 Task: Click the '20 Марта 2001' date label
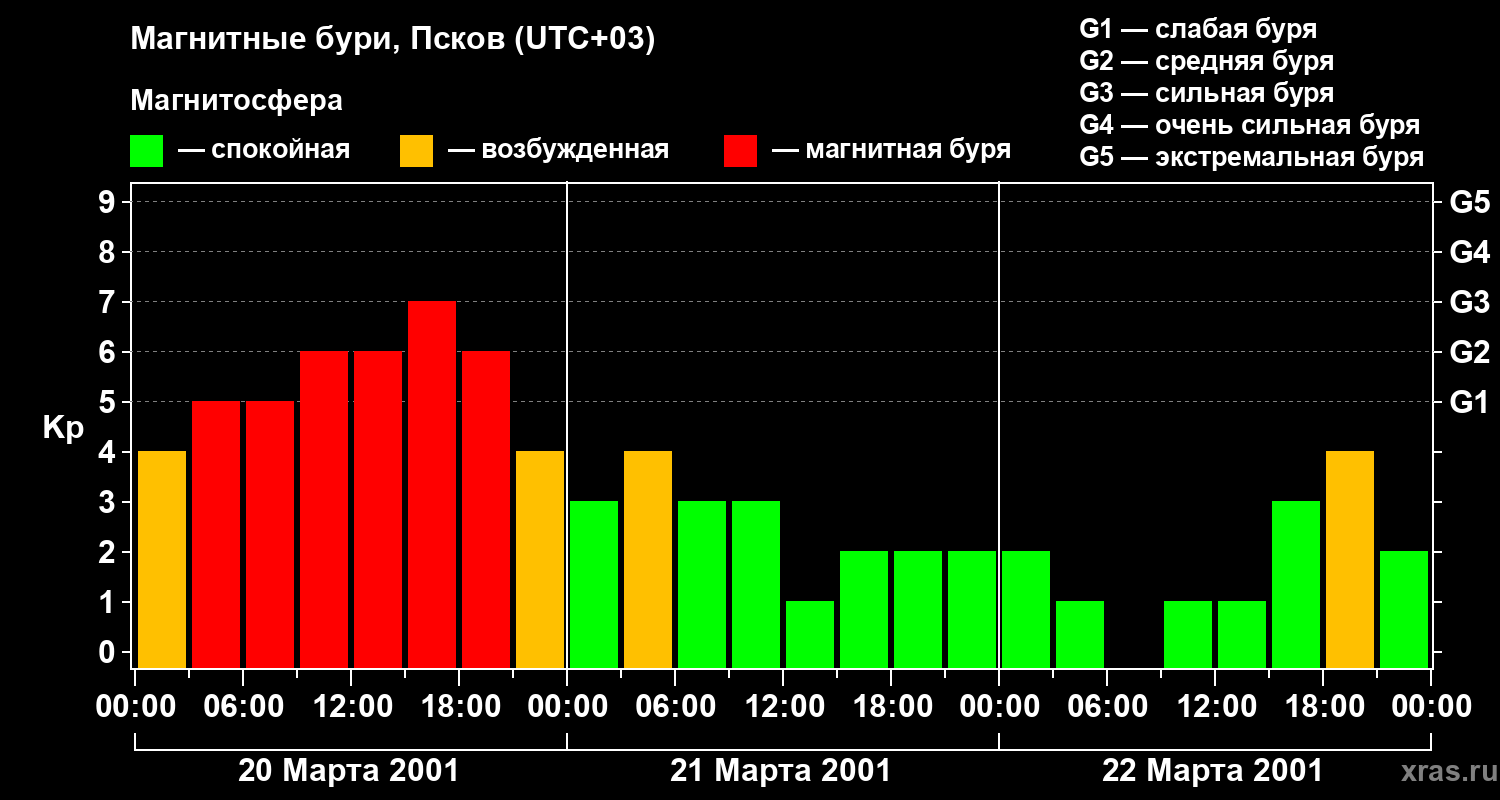pos(348,771)
